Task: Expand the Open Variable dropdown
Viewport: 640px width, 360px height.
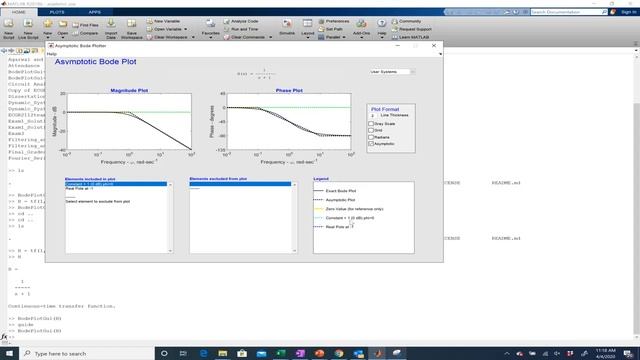Action: pyautogui.click(x=185, y=29)
